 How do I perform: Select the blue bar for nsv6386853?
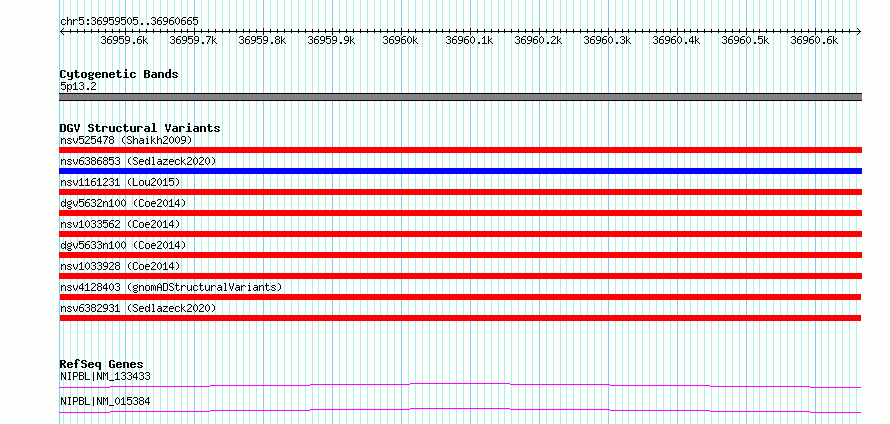(461, 171)
